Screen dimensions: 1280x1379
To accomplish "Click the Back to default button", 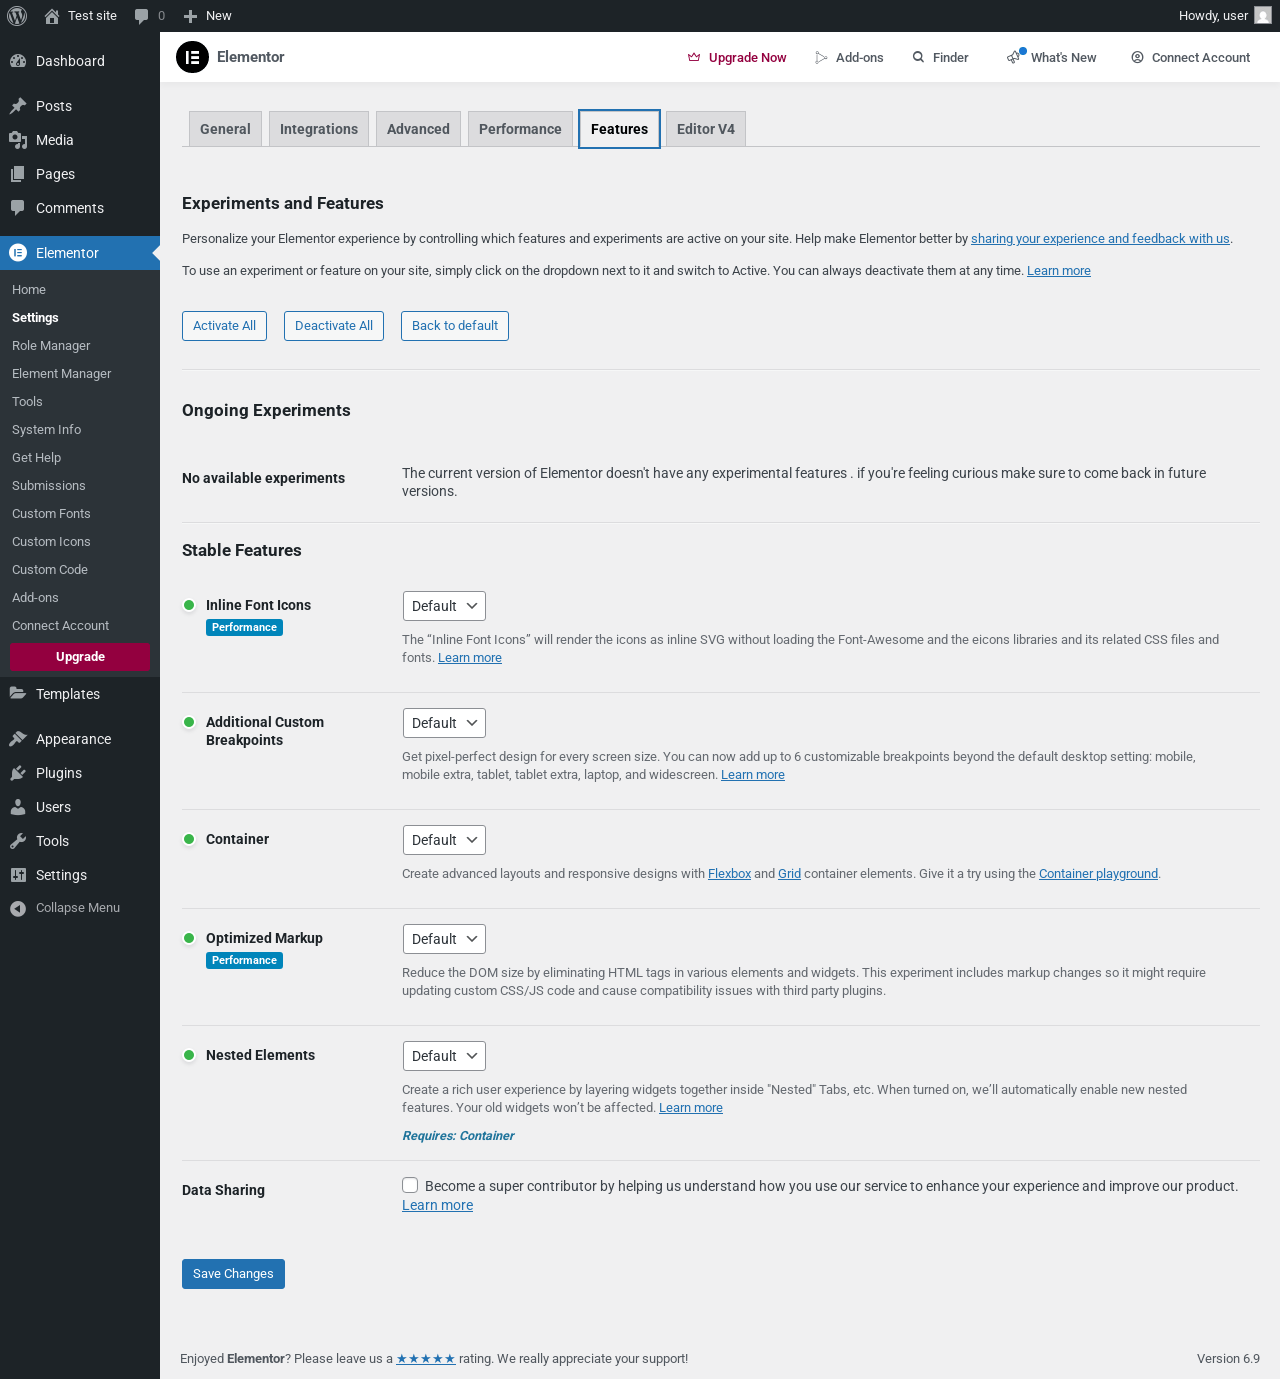I will tap(455, 326).
